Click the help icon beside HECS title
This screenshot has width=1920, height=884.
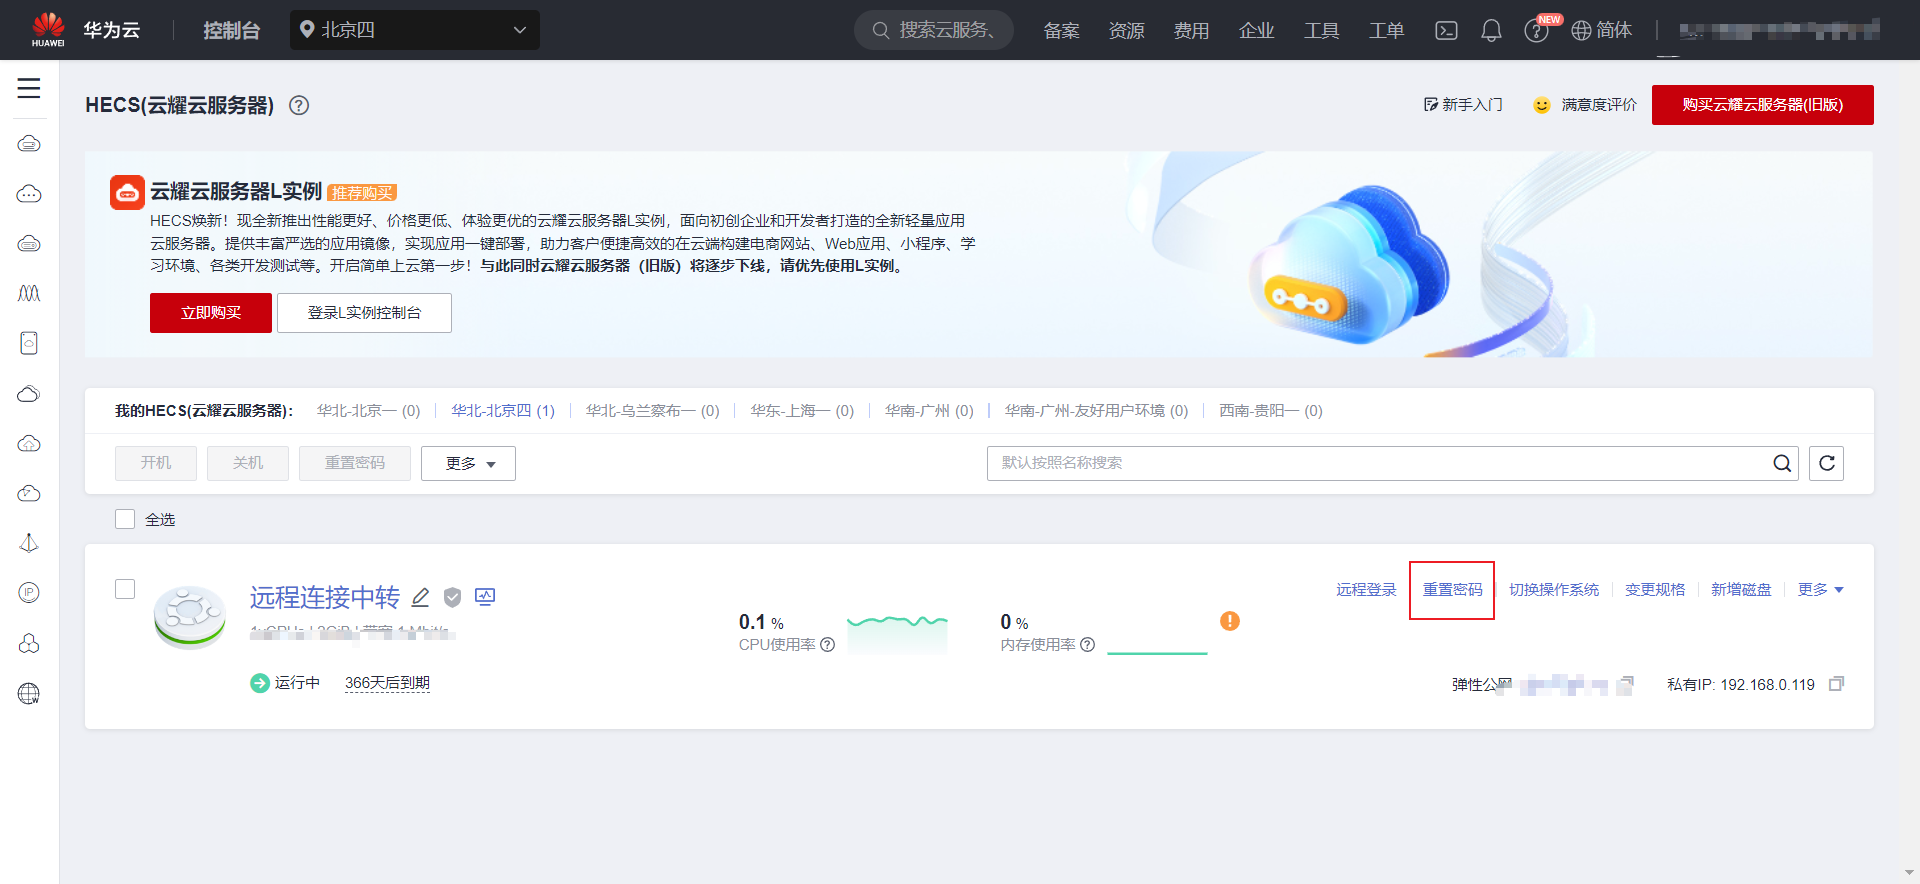click(x=299, y=105)
